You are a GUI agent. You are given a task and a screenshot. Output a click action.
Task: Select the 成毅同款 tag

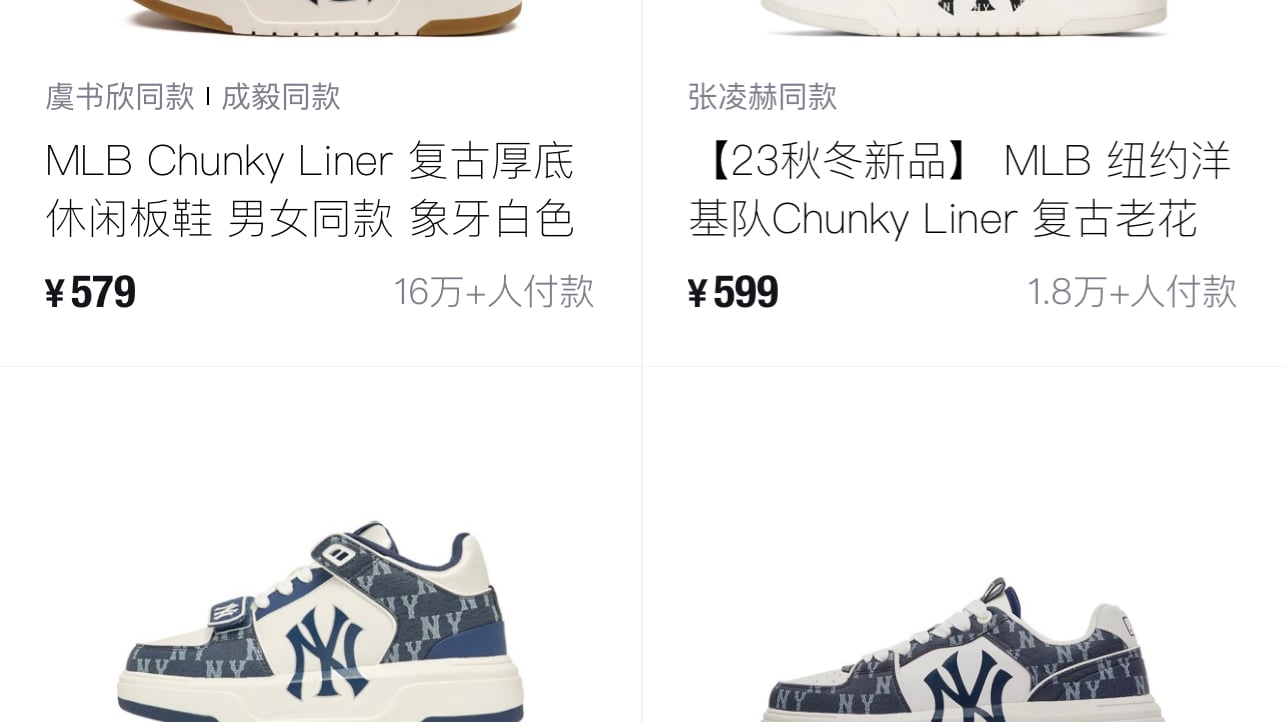coord(281,97)
